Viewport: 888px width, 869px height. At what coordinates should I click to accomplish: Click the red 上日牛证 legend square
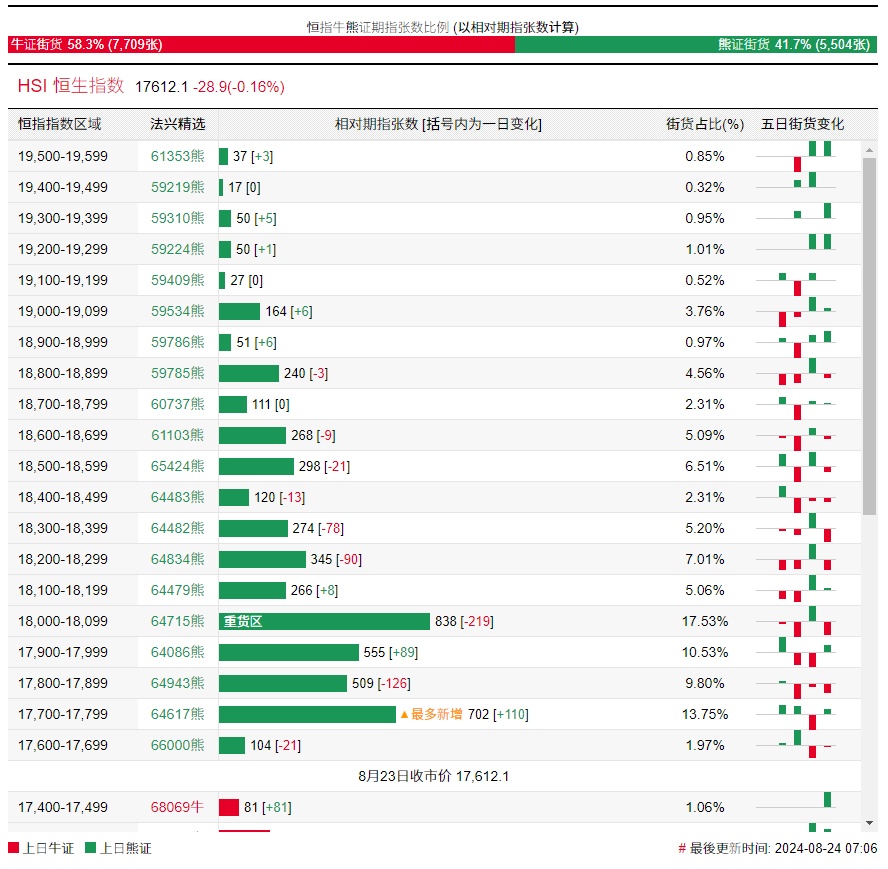point(13,848)
